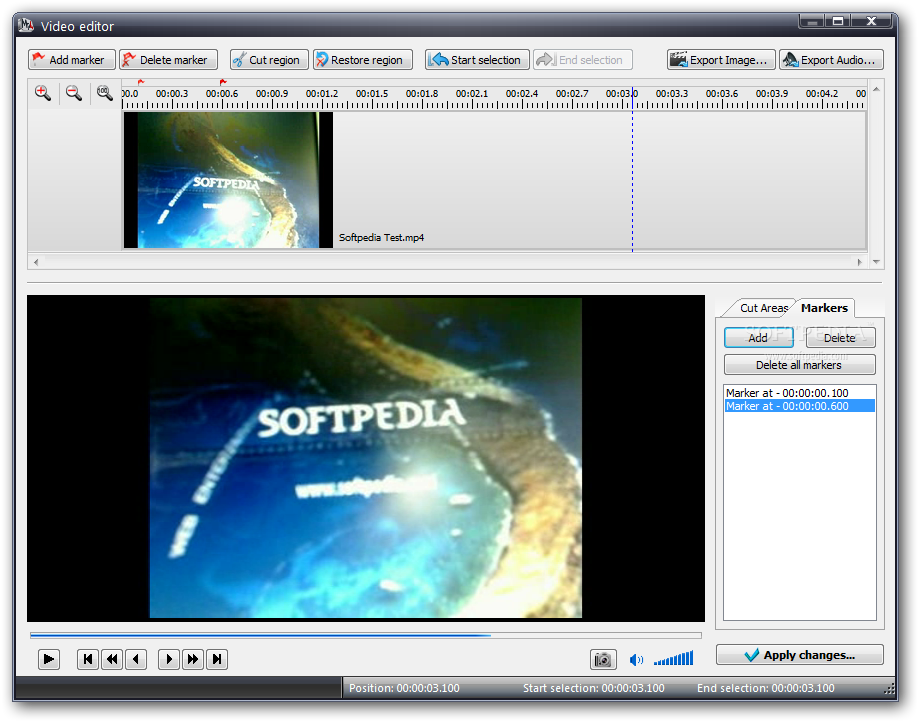Maximize the Video editor window

838,22
